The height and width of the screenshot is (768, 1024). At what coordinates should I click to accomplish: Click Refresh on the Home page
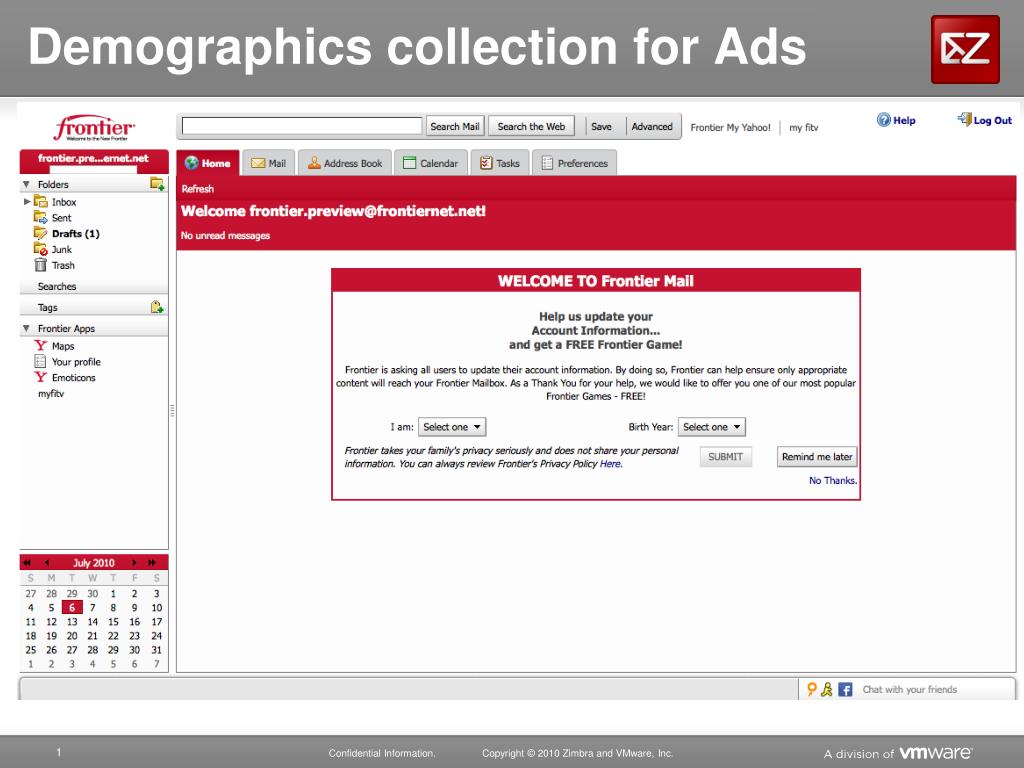[197, 189]
